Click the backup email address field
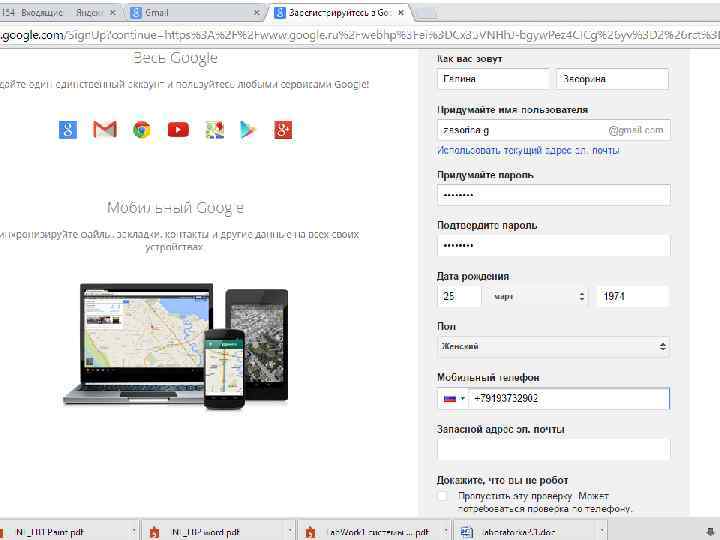The height and width of the screenshot is (540, 720). 553,450
